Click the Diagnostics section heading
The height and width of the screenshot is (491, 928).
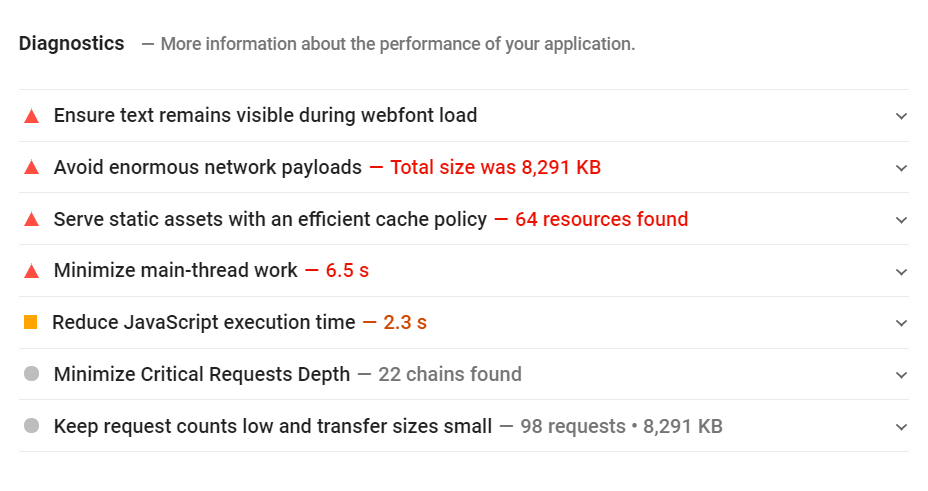tap(72, 44)
